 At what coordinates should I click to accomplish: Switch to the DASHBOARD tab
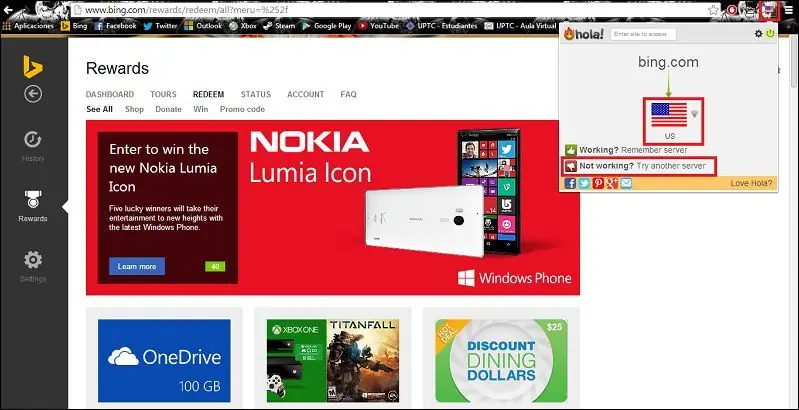[x=110, y=94]
